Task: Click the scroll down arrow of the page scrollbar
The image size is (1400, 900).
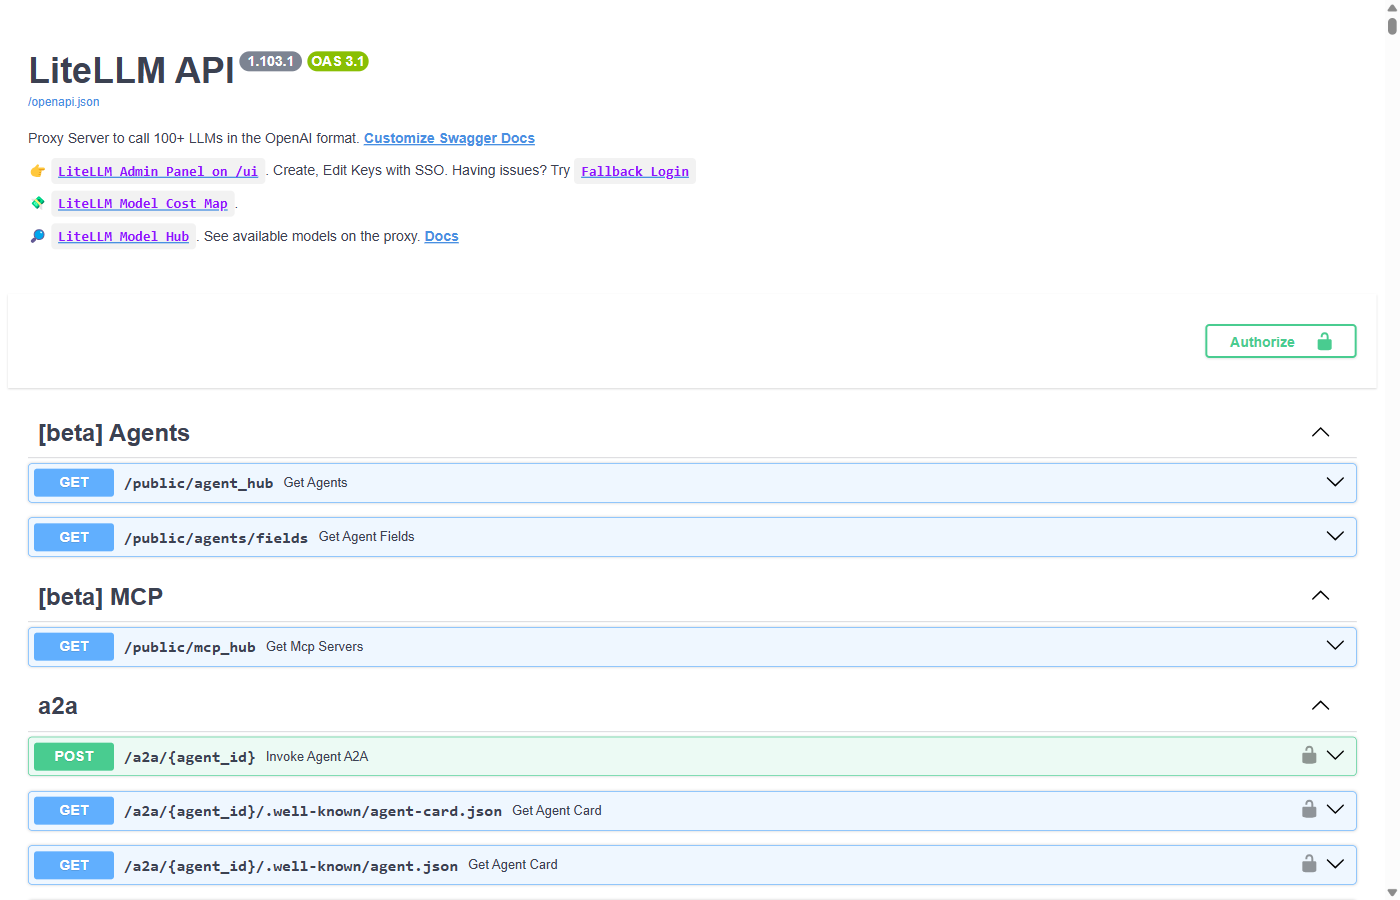Action: (1392, 892)
